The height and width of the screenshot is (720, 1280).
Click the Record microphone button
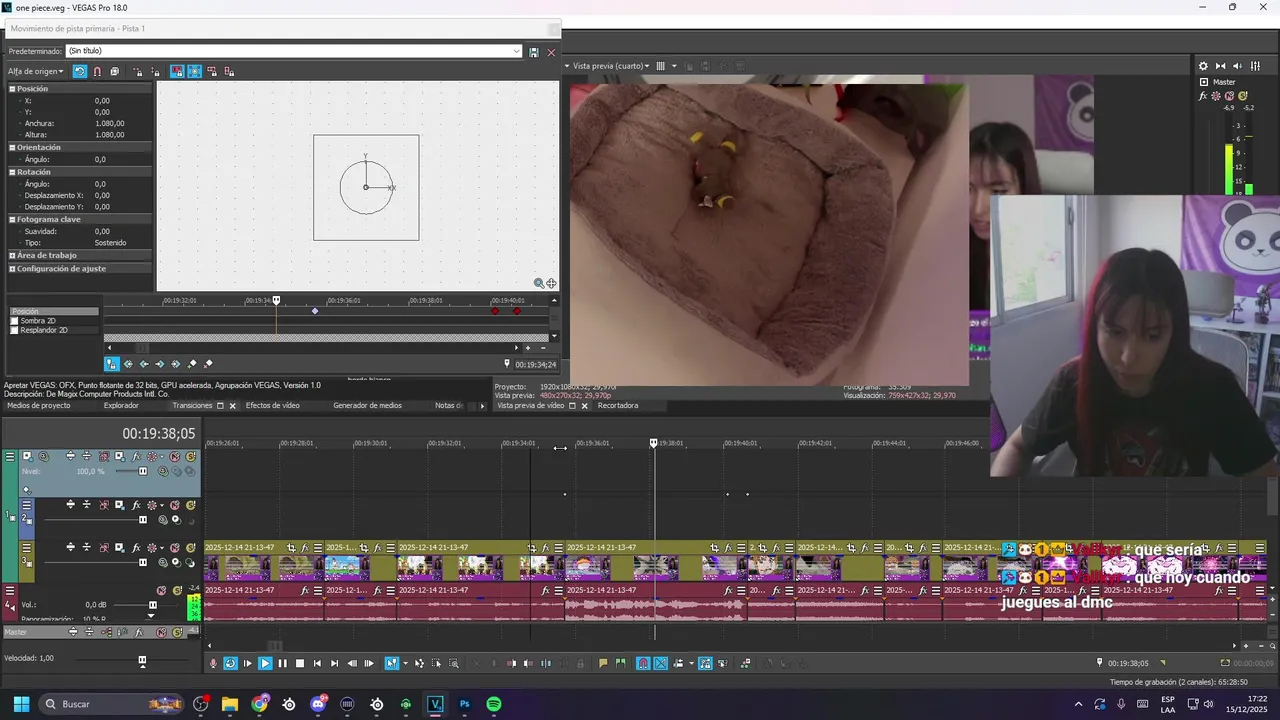(x=213, y=663)
